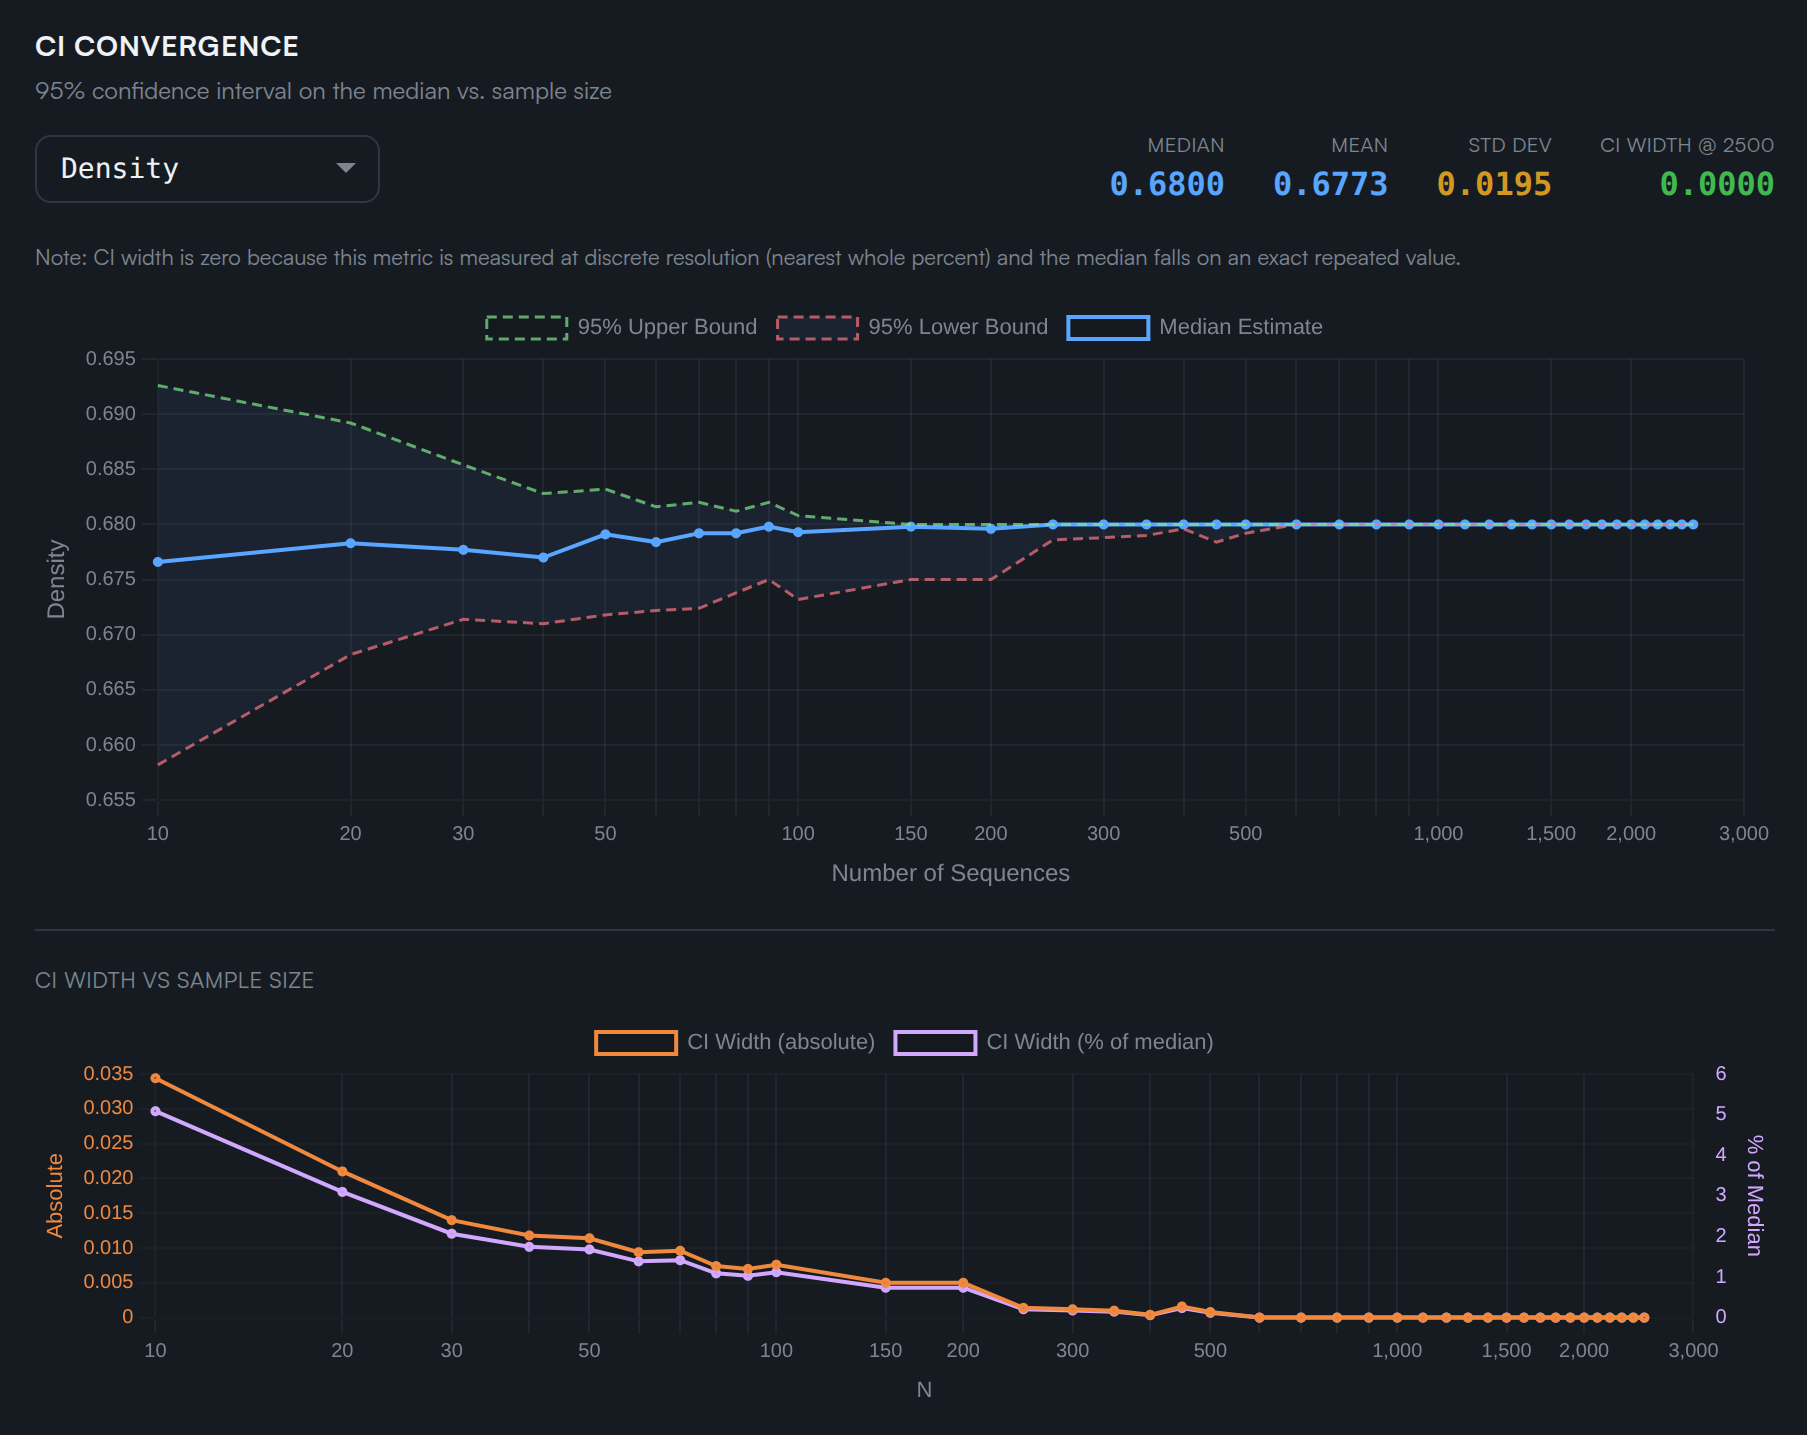
Task: Click the purple CI Width percent legend swatch
Action: (x=935, y=1043)
